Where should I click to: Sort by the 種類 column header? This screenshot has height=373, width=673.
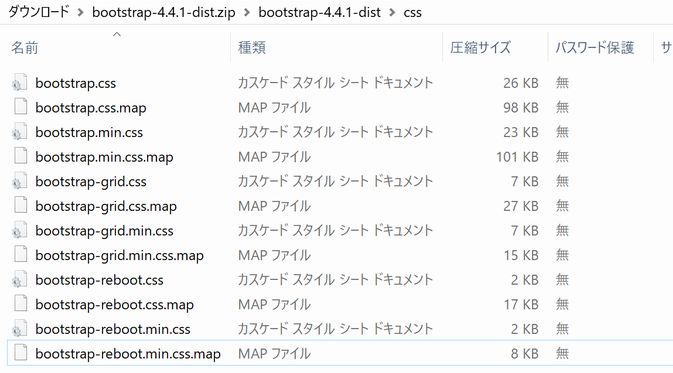click(252, 48)
